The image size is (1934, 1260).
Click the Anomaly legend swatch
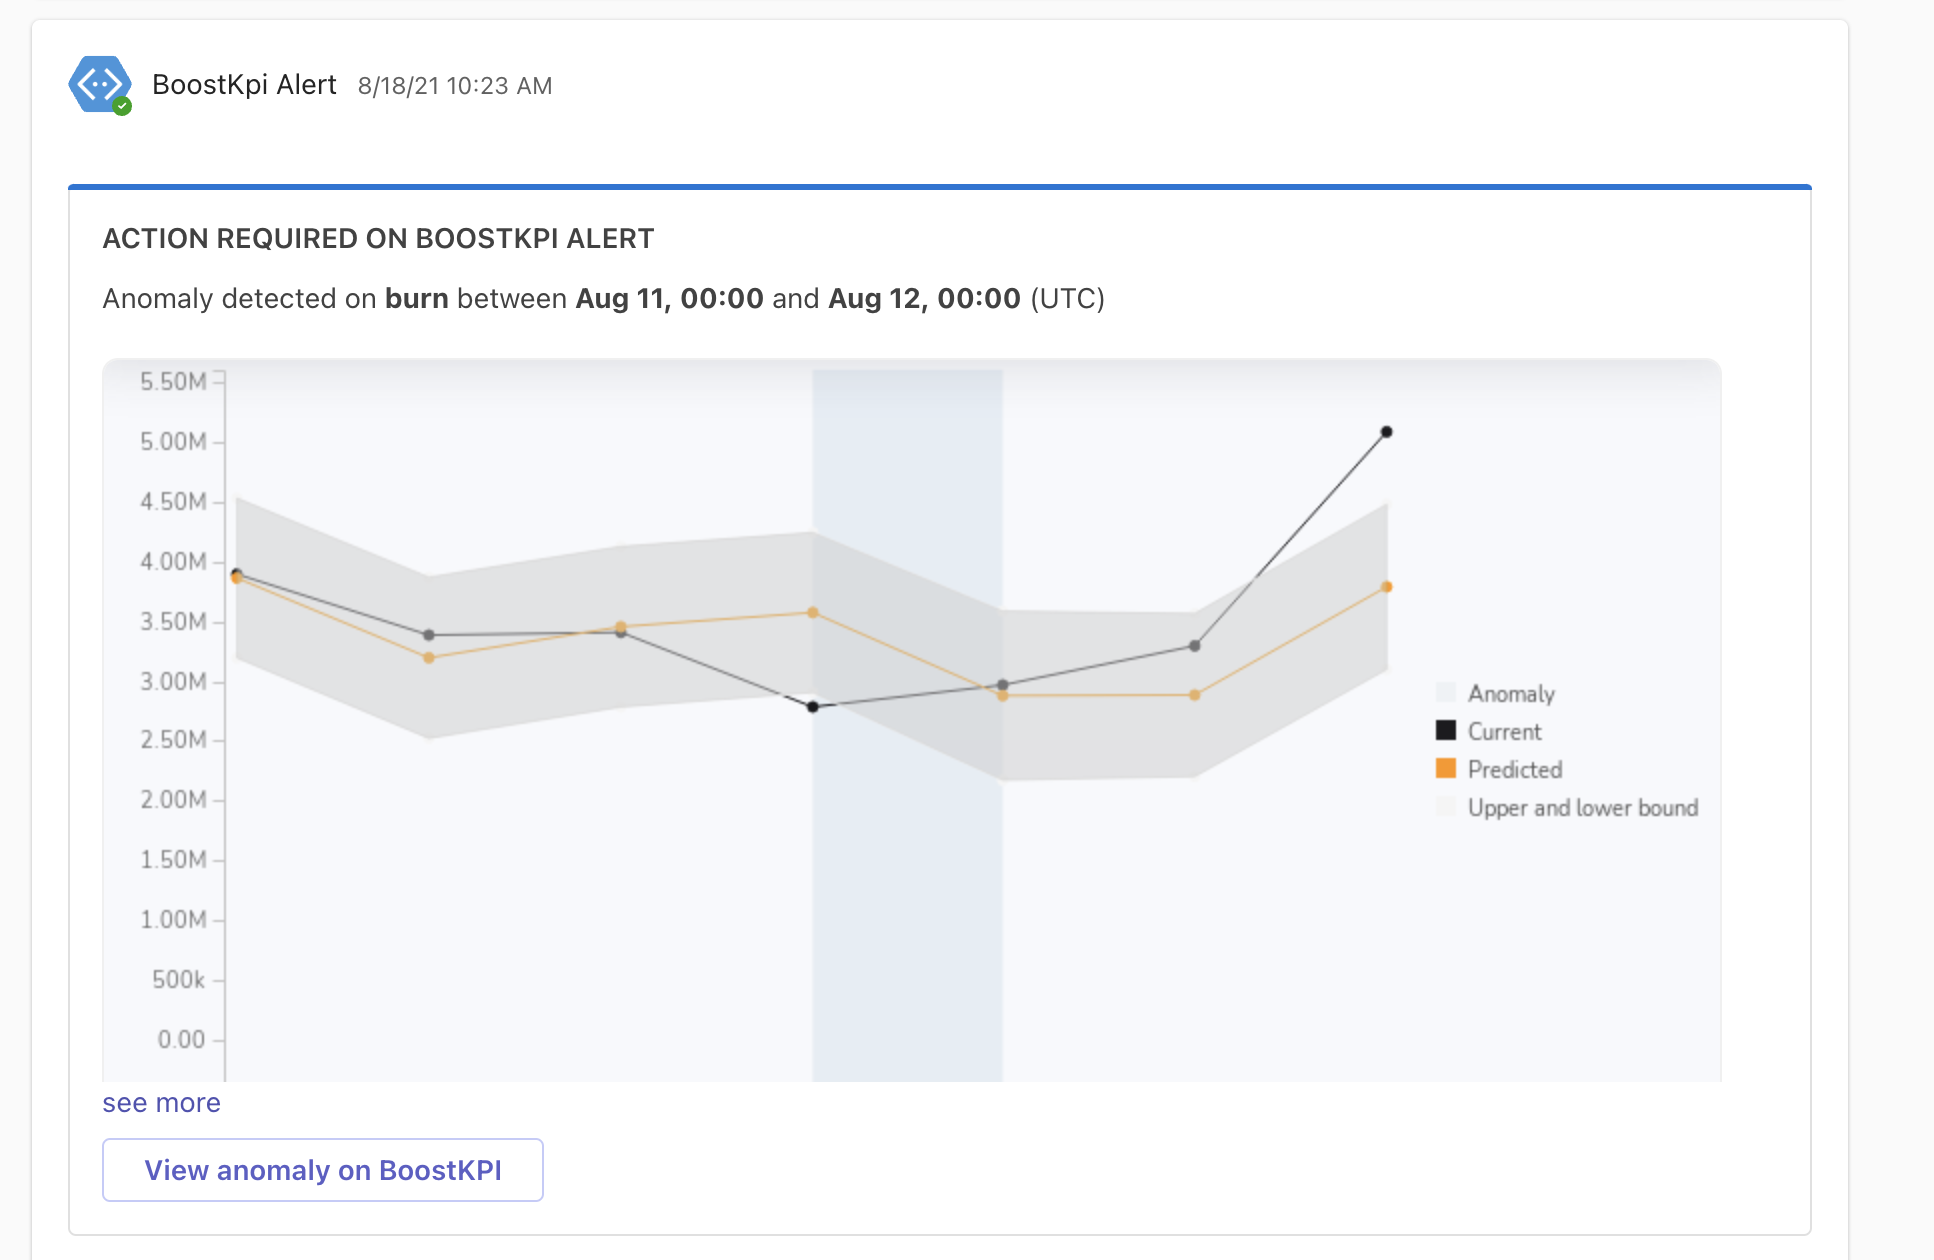point(1446,692)
